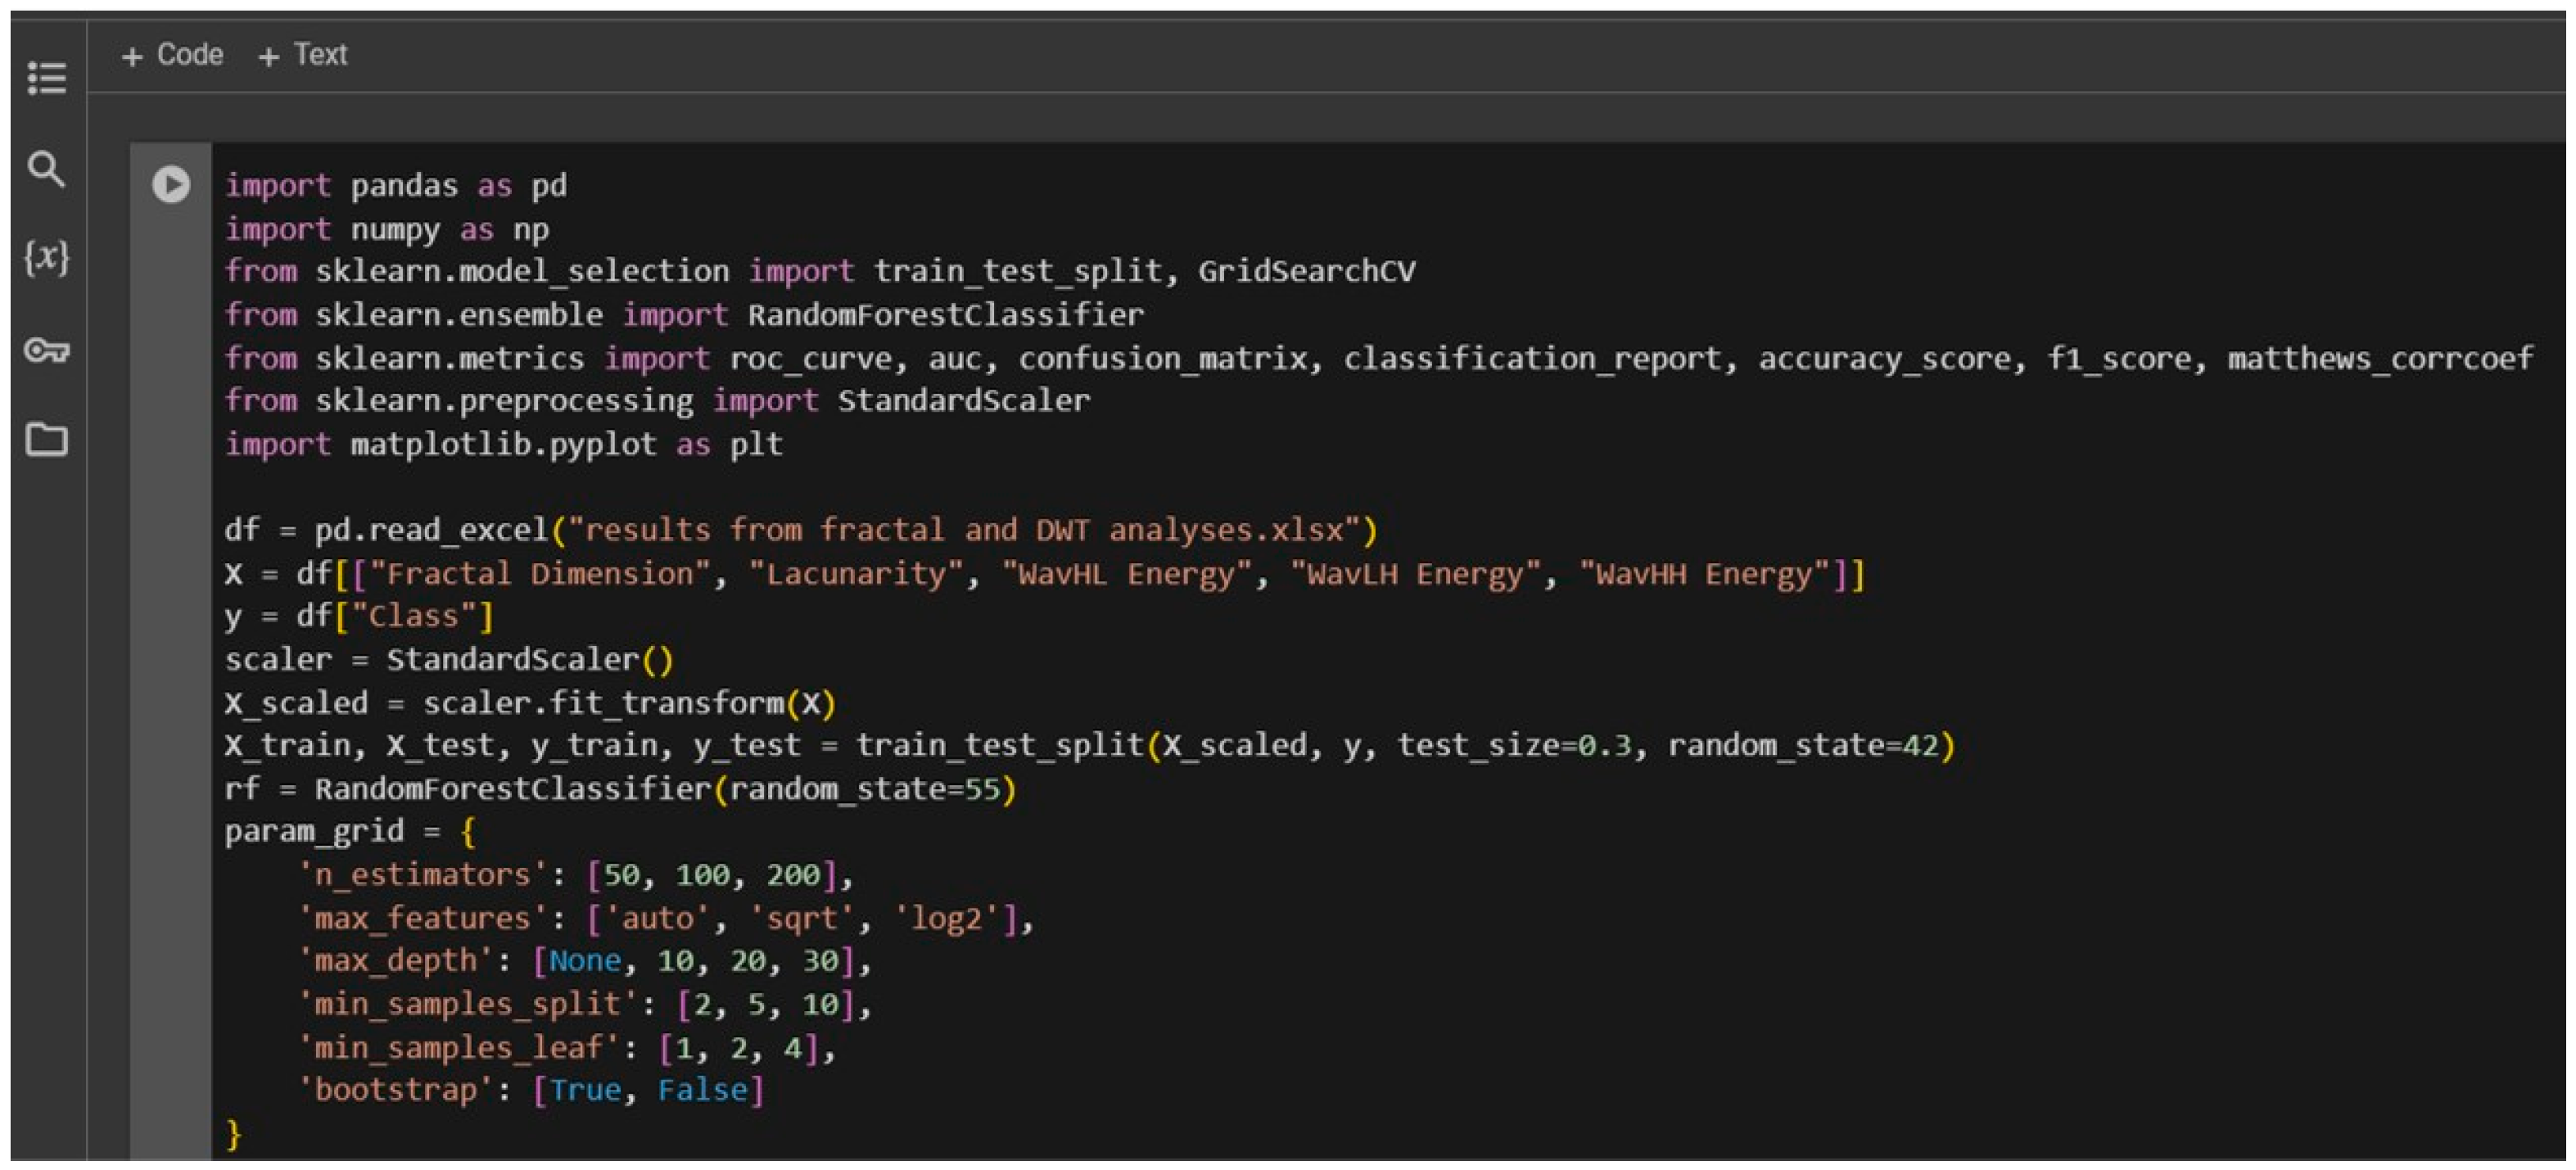
Task: Open the files folder icon
Action: click(x=46, y=439)
